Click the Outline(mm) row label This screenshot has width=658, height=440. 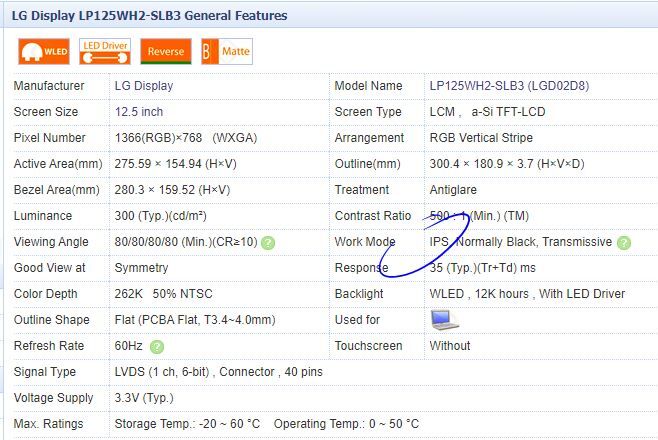(x=367, y=164)
